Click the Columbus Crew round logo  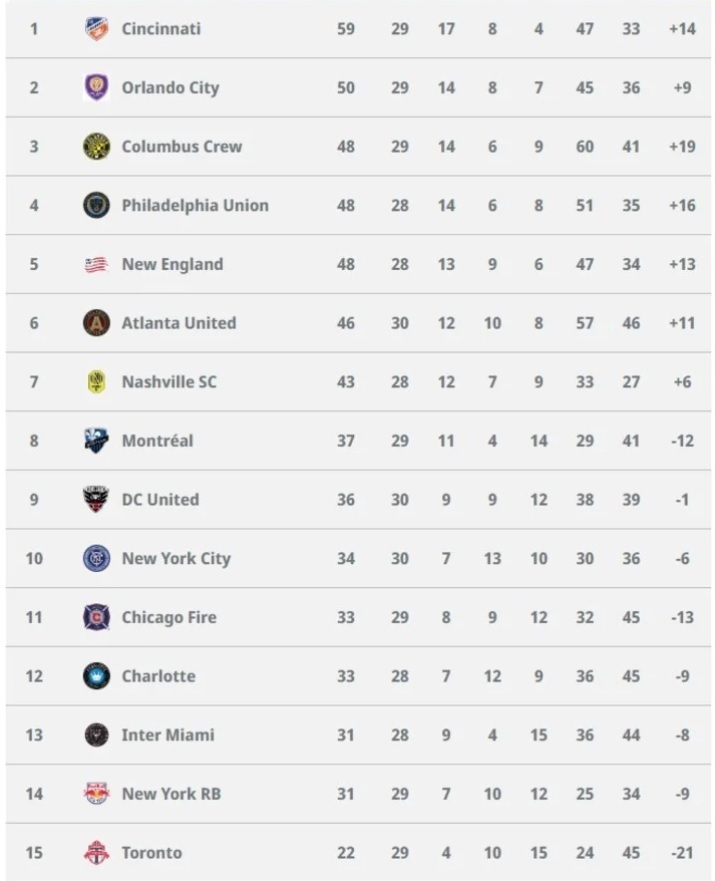(96, 147)
